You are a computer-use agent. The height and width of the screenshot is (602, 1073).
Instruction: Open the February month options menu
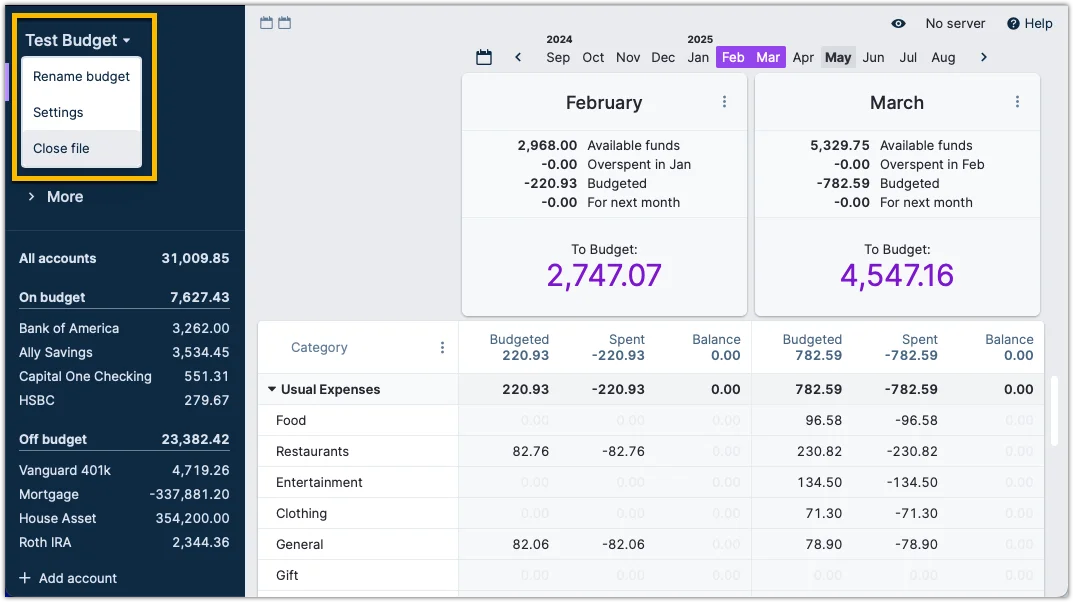(725, 102)
